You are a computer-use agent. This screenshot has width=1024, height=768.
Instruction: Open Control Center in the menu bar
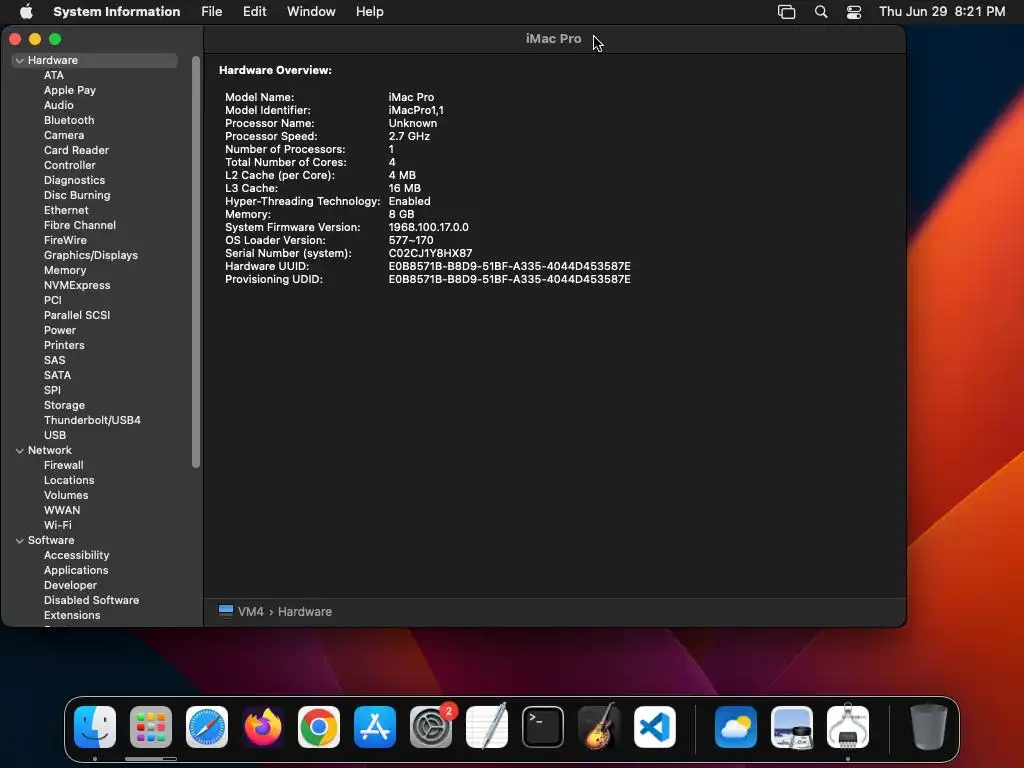click(854, 12)
